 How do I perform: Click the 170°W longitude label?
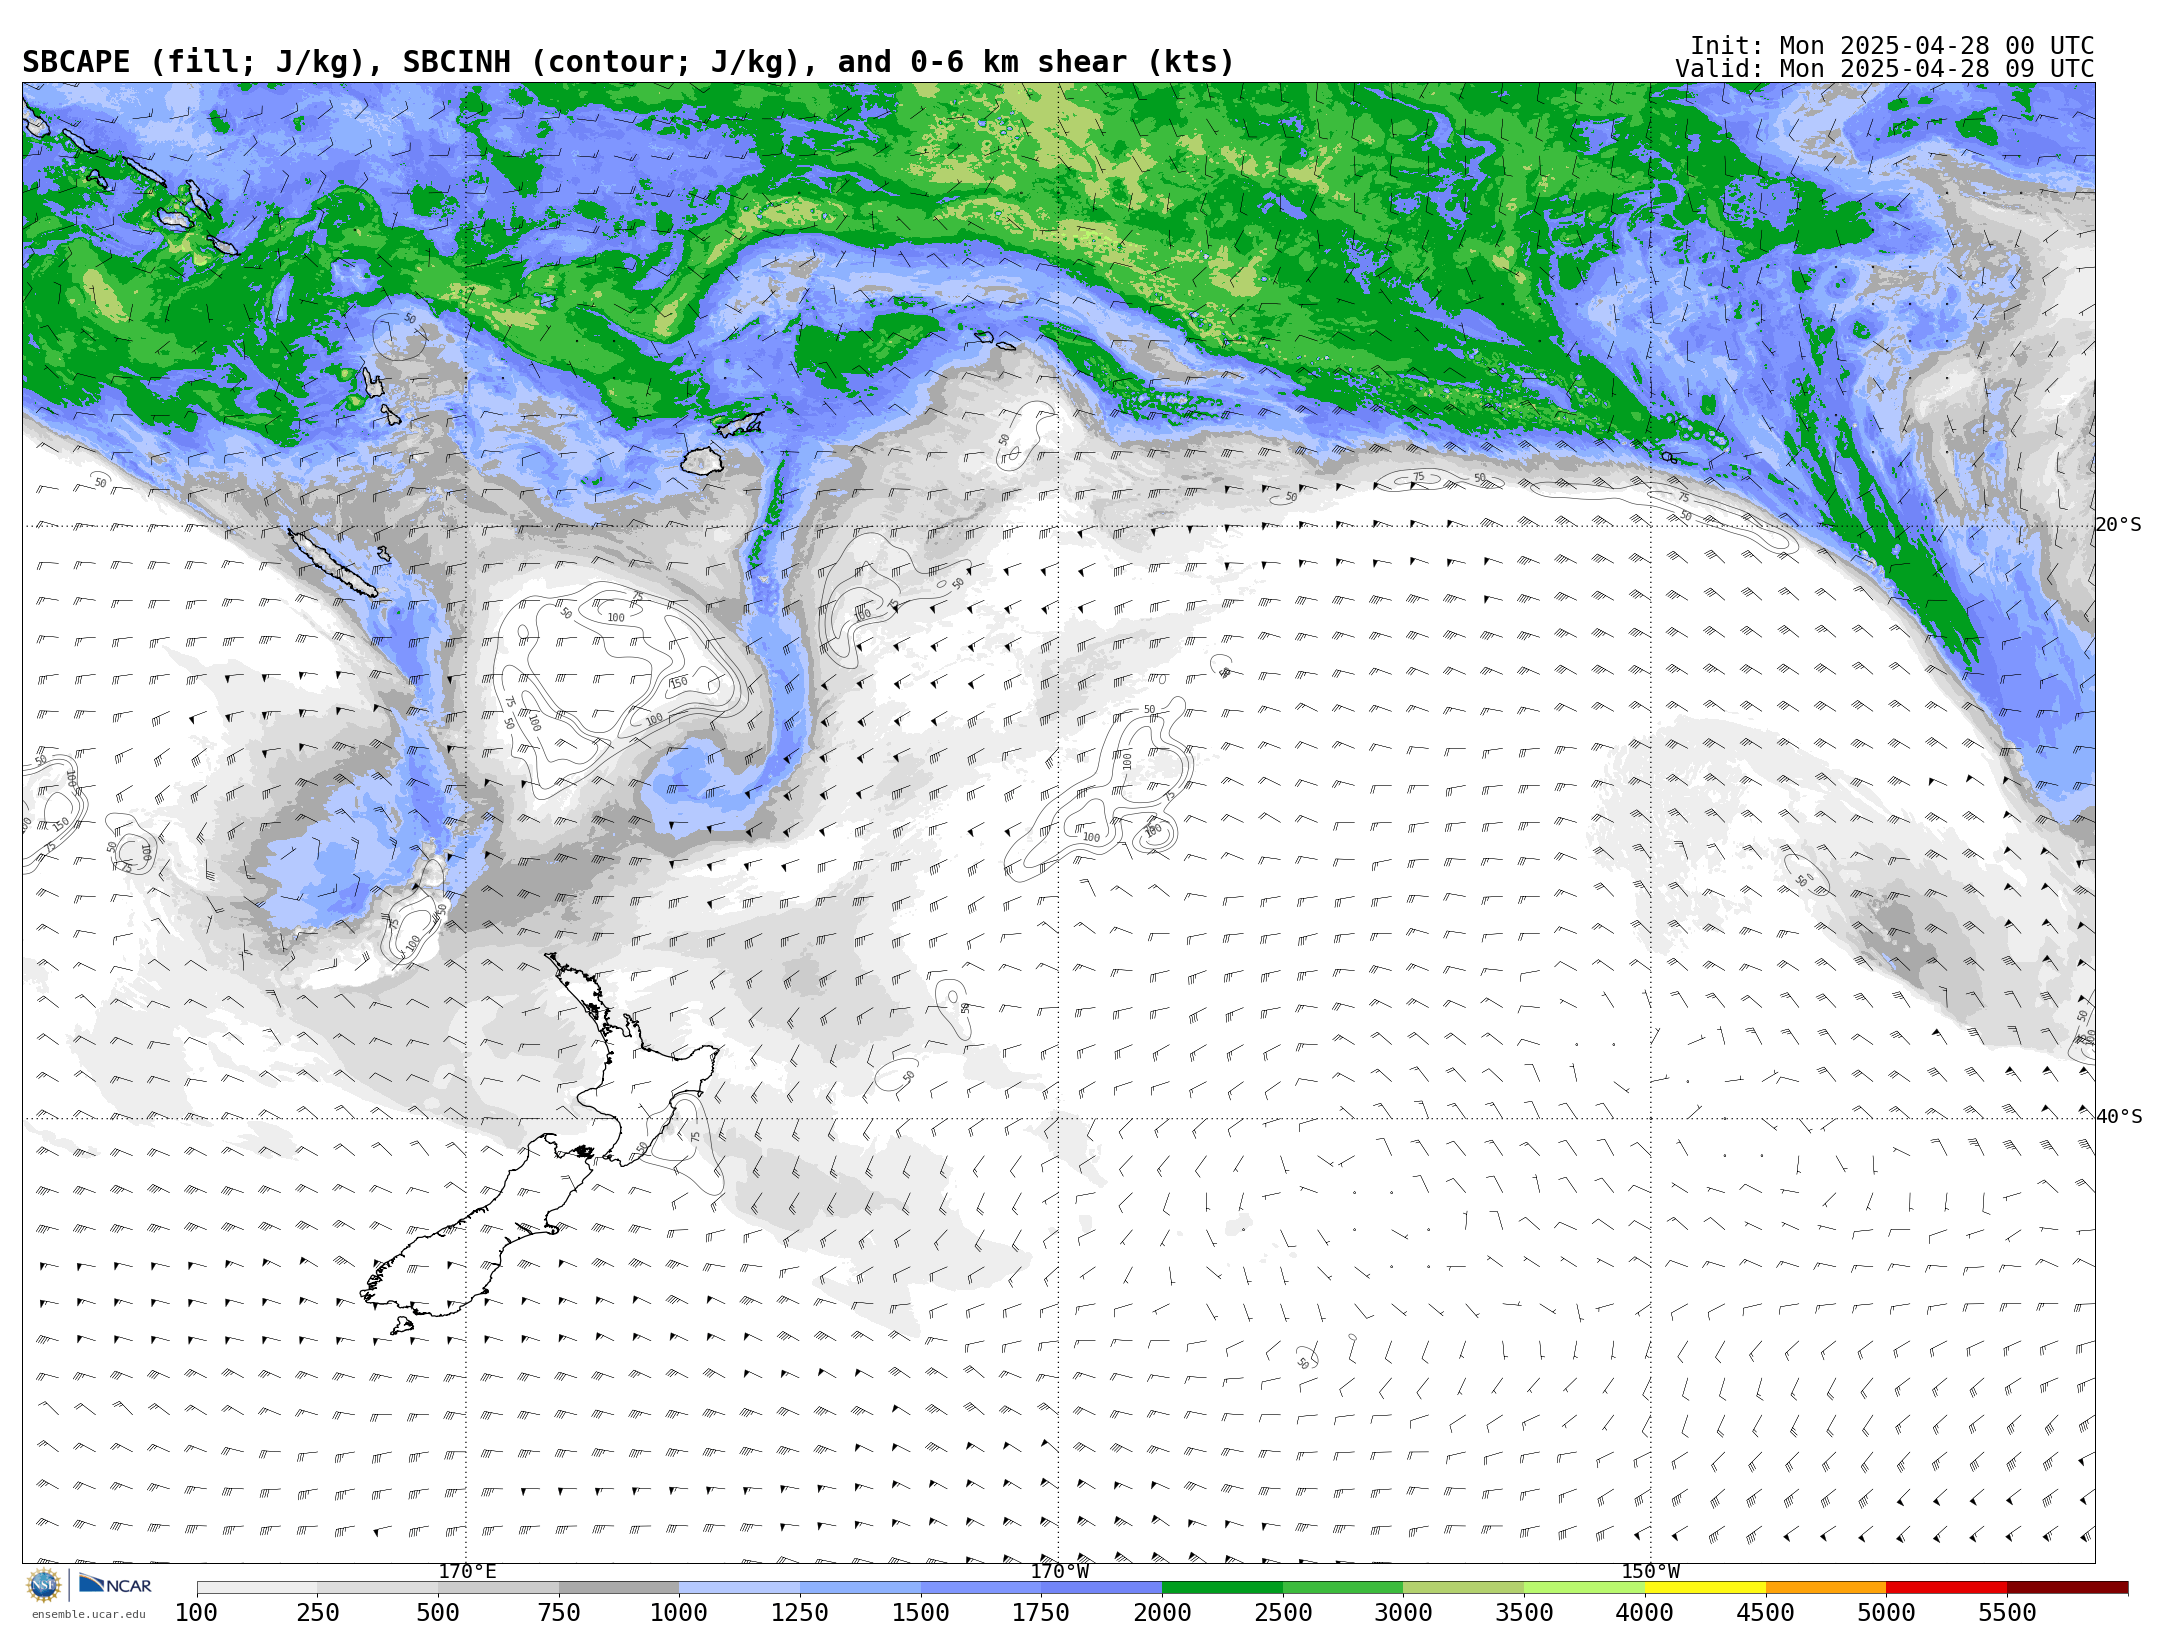click(1060, 1571)
